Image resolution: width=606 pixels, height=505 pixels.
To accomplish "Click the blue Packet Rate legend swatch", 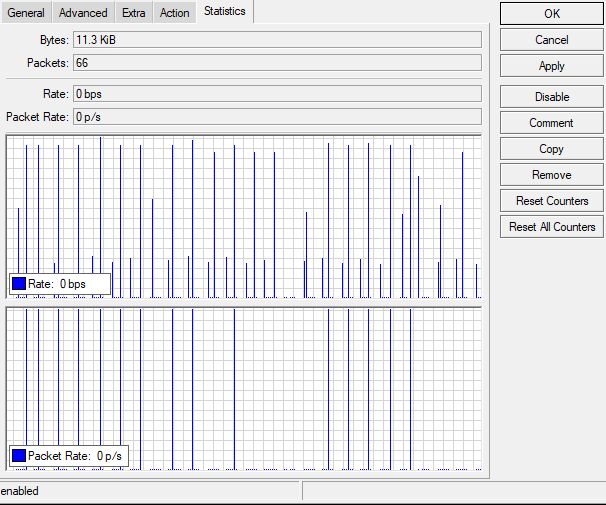I will pos(19,456).
